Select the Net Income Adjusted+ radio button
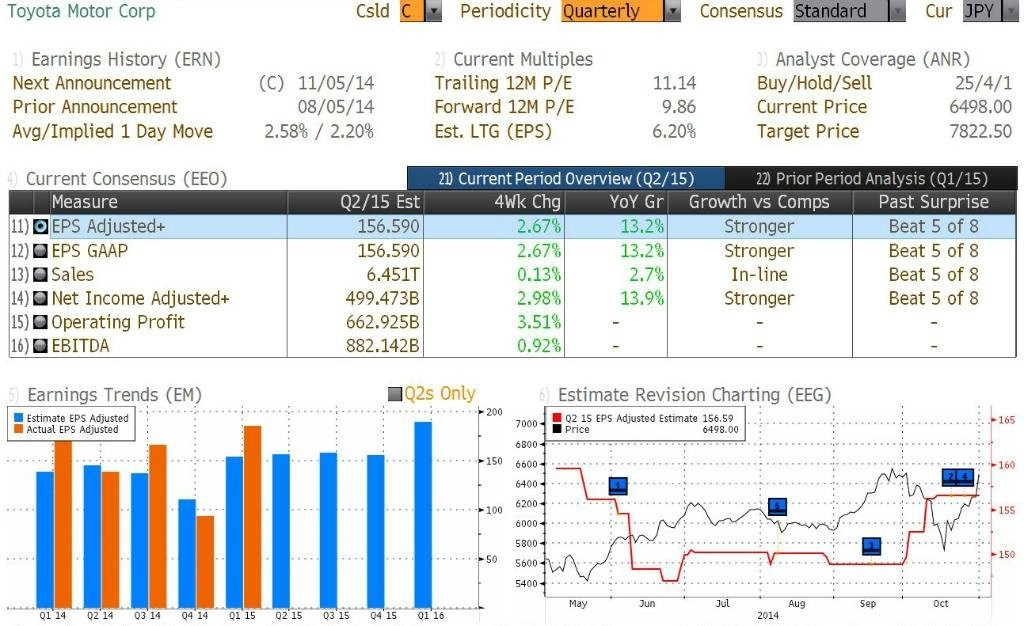The height and width of the screenshot is (626, 1024). click(40, 298)
